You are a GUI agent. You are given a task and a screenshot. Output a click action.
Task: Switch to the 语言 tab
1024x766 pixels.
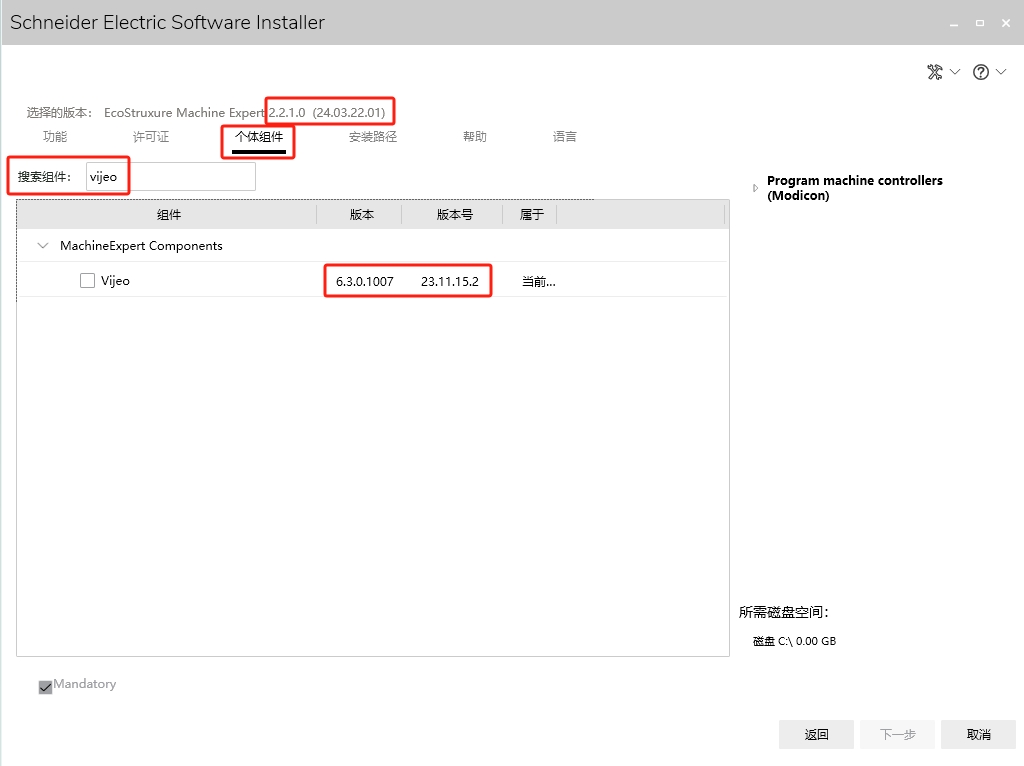pos(565,137)
